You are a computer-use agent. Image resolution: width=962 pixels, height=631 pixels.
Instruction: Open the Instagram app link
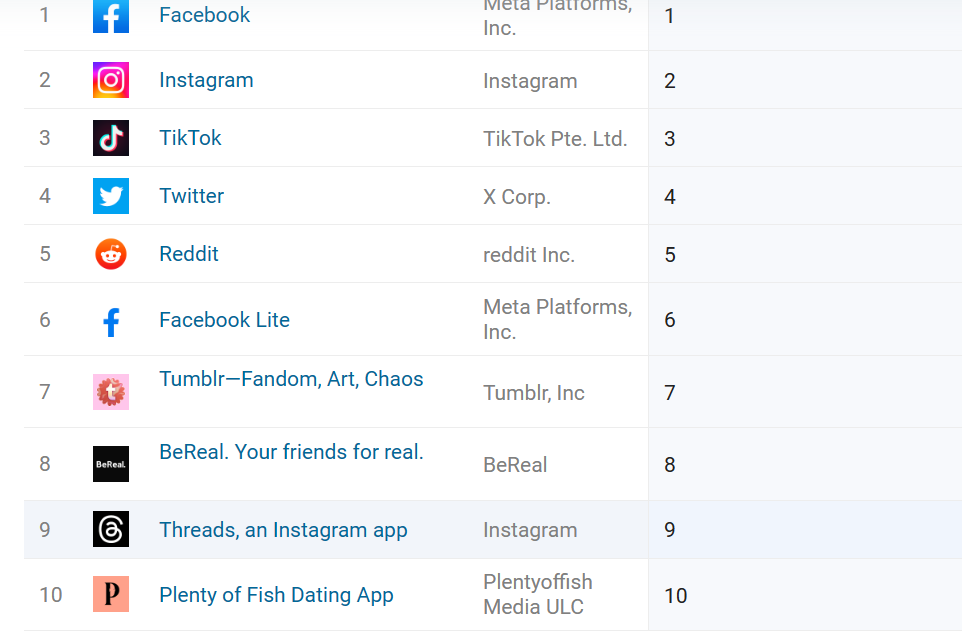click(206, 80)
